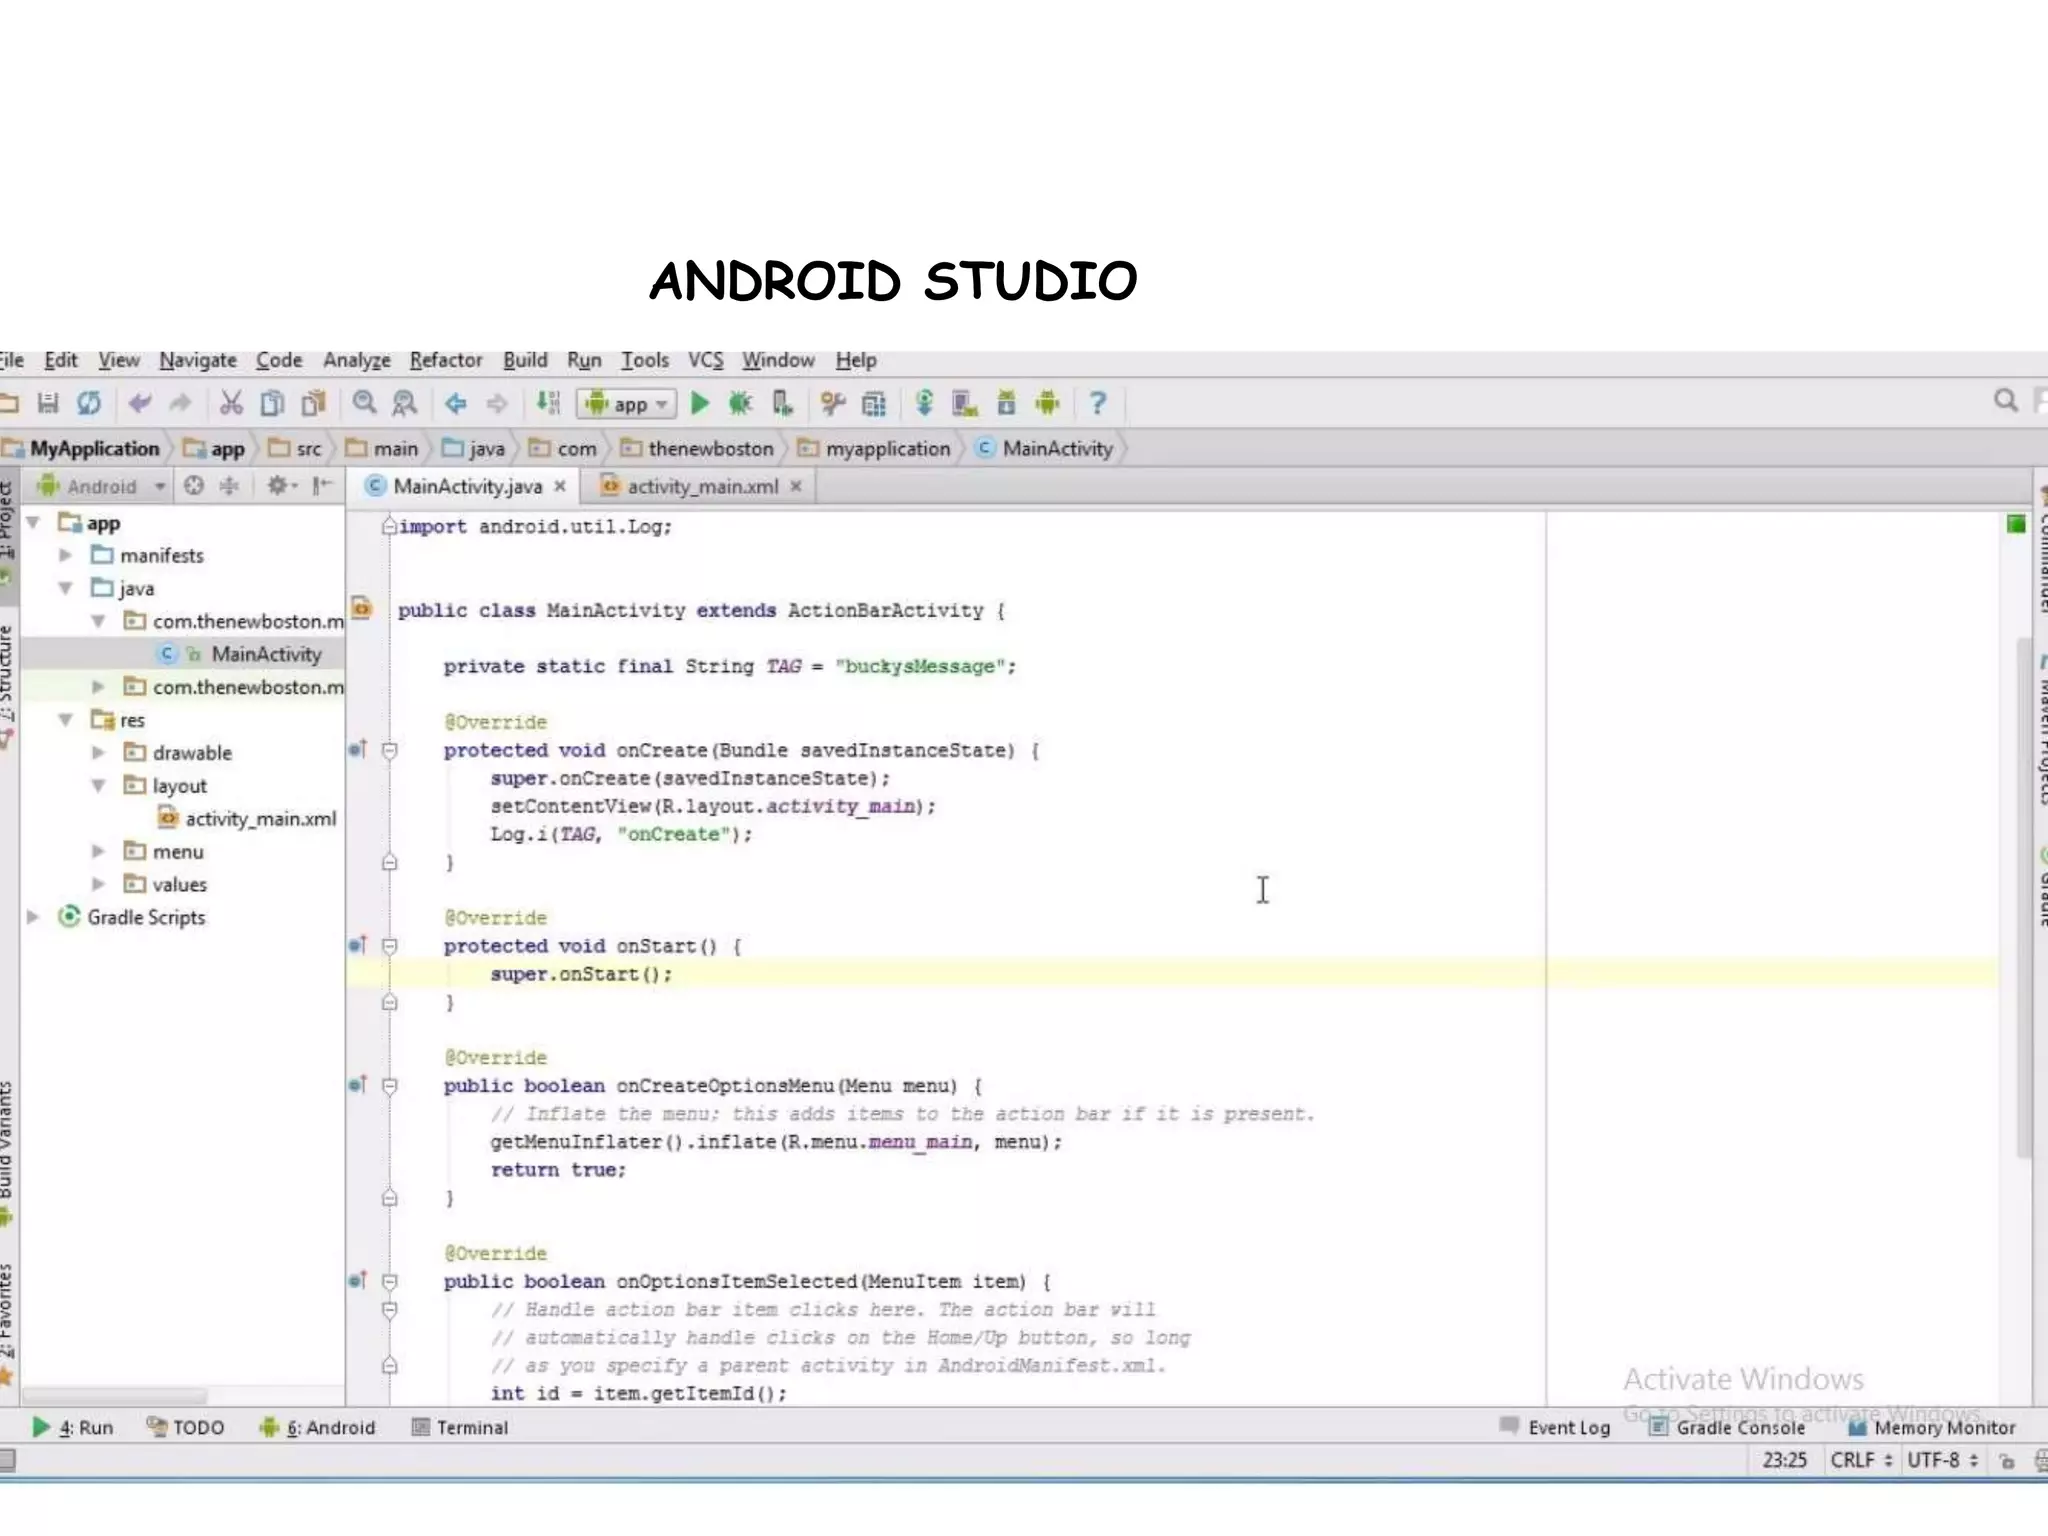The width and height of the screenshot is (2048, 1536).
Task: Click the Synchronize icon in toolbar
Action: [x=89, y=403]
